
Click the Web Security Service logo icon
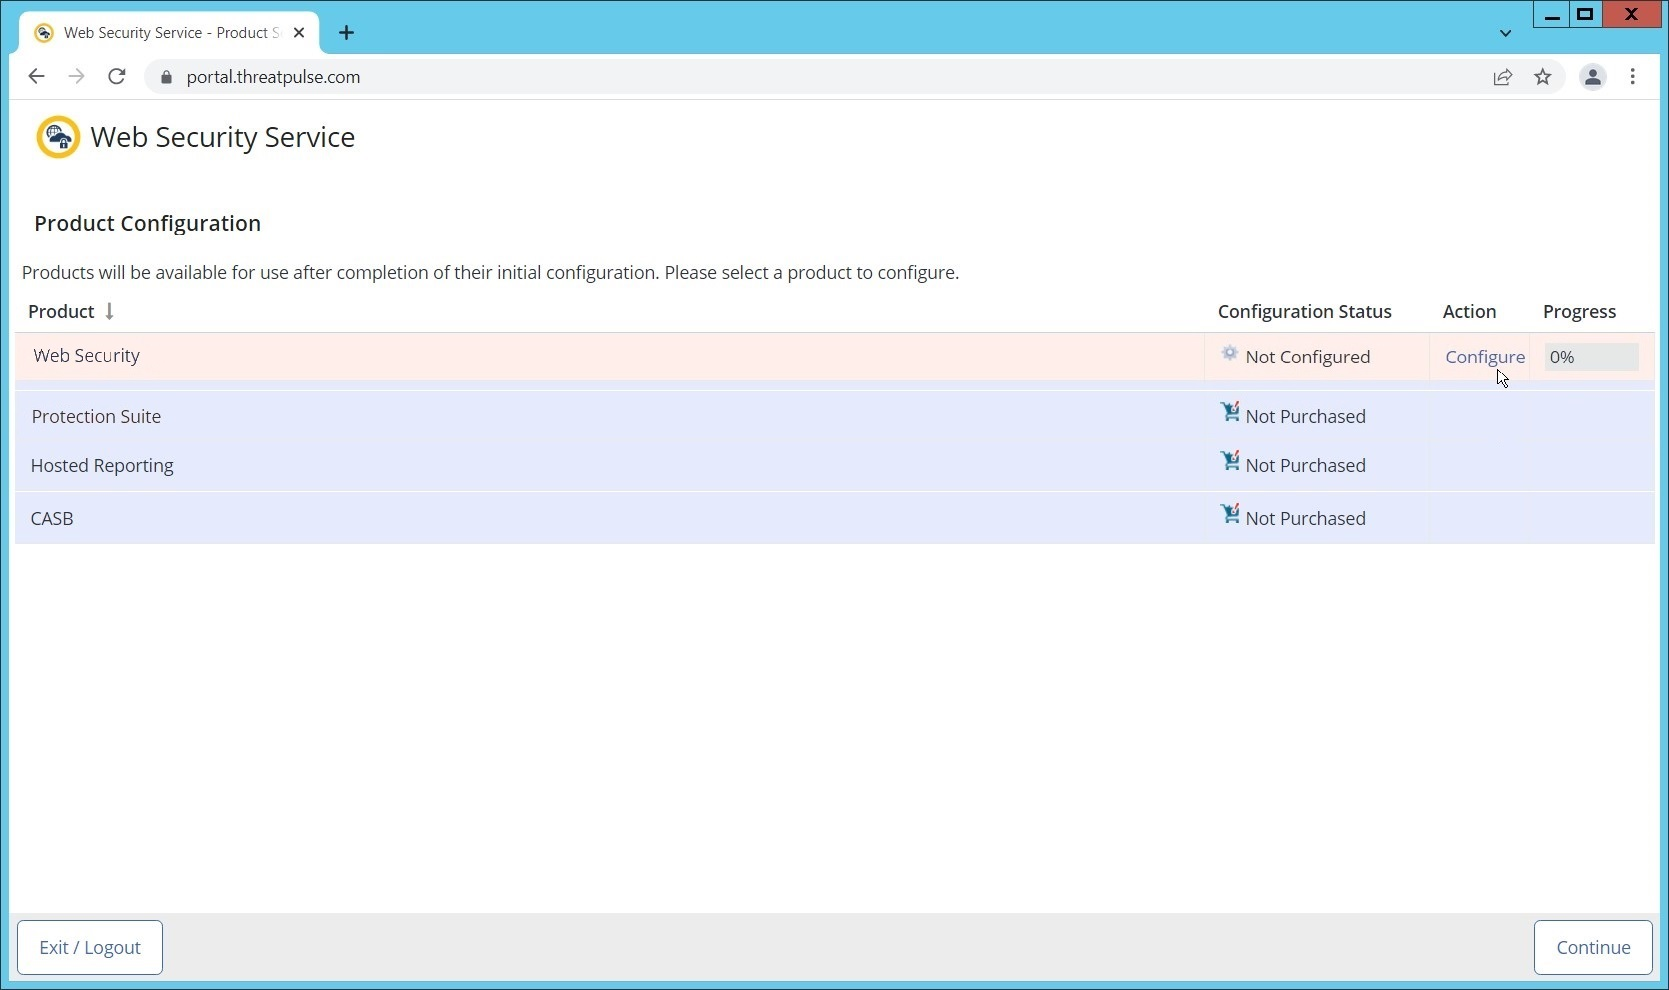[58, 137]
